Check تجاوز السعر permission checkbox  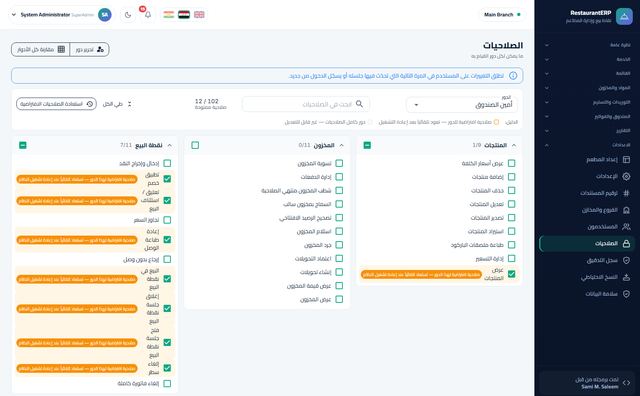[167, 220]
